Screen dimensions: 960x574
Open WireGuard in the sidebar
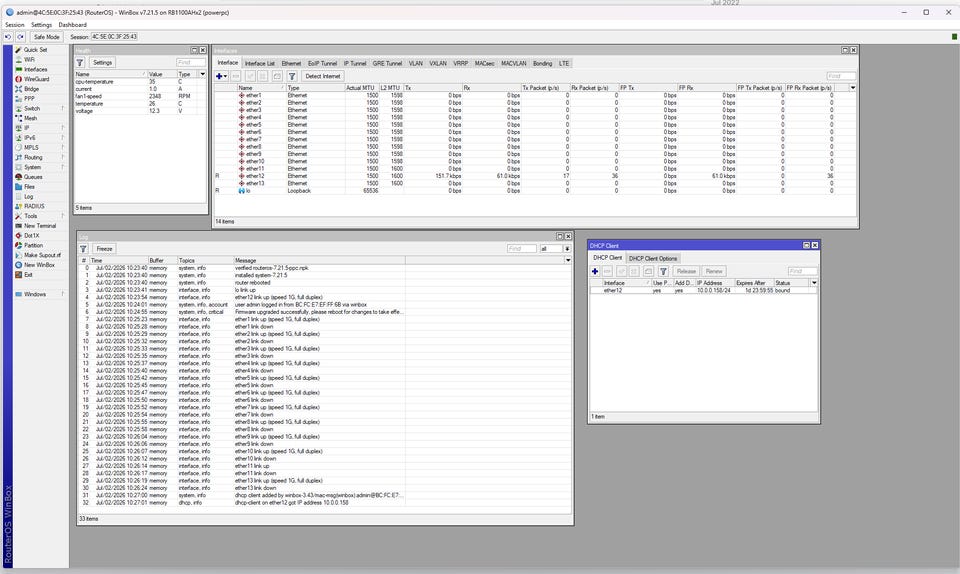click(36, 79)
